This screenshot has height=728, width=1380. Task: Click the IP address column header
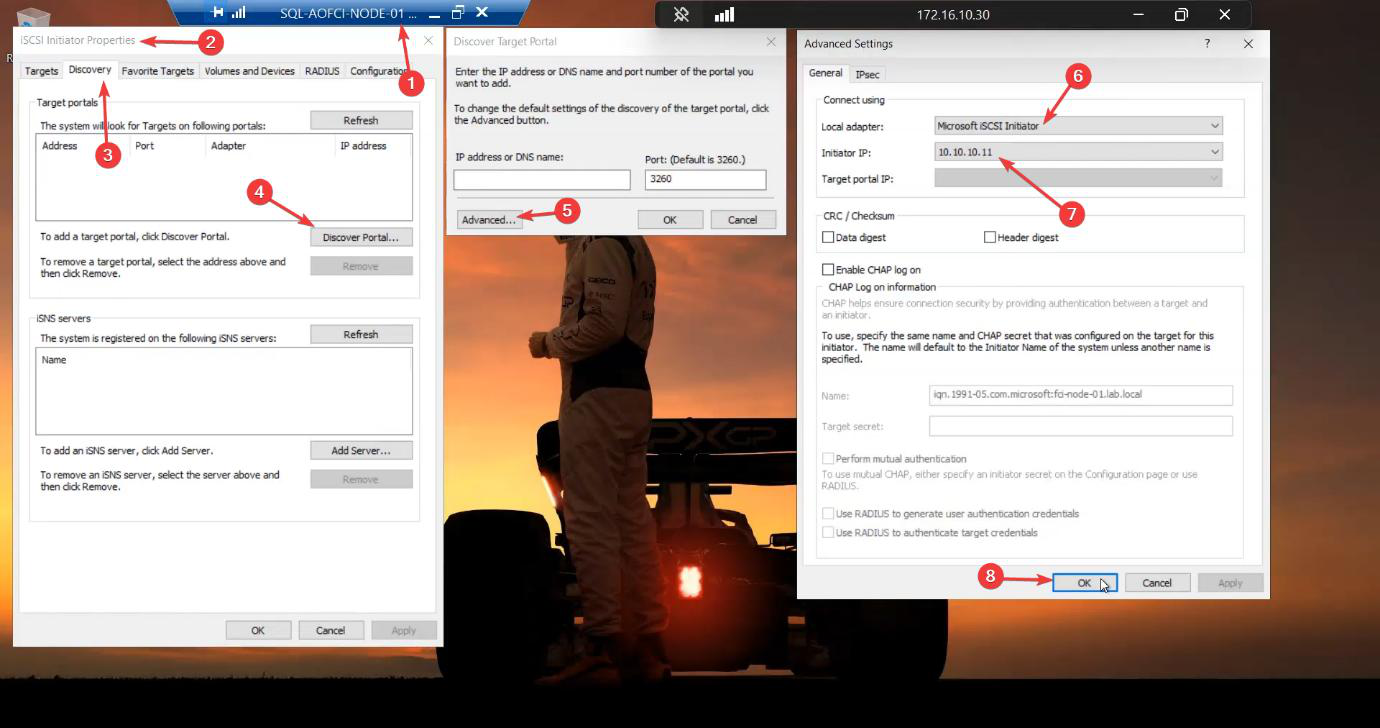363,146
